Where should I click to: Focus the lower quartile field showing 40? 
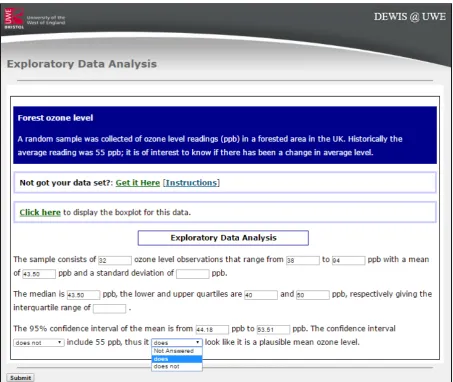click(x=261, y=295)
